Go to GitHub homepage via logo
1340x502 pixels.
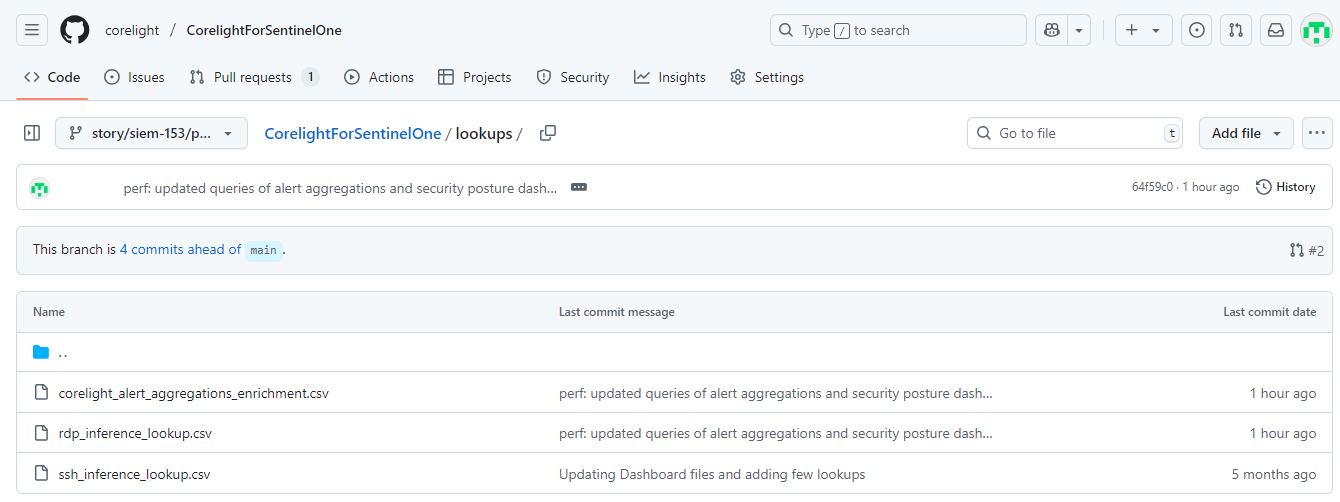point(75,30)
